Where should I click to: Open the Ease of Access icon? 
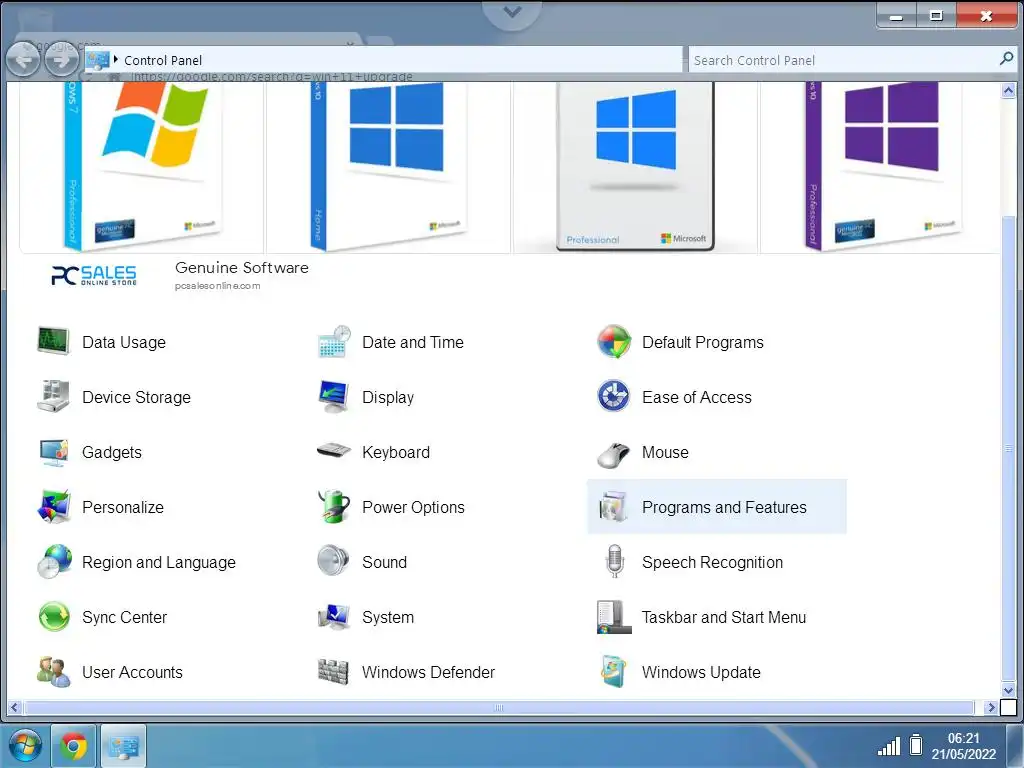614,396
